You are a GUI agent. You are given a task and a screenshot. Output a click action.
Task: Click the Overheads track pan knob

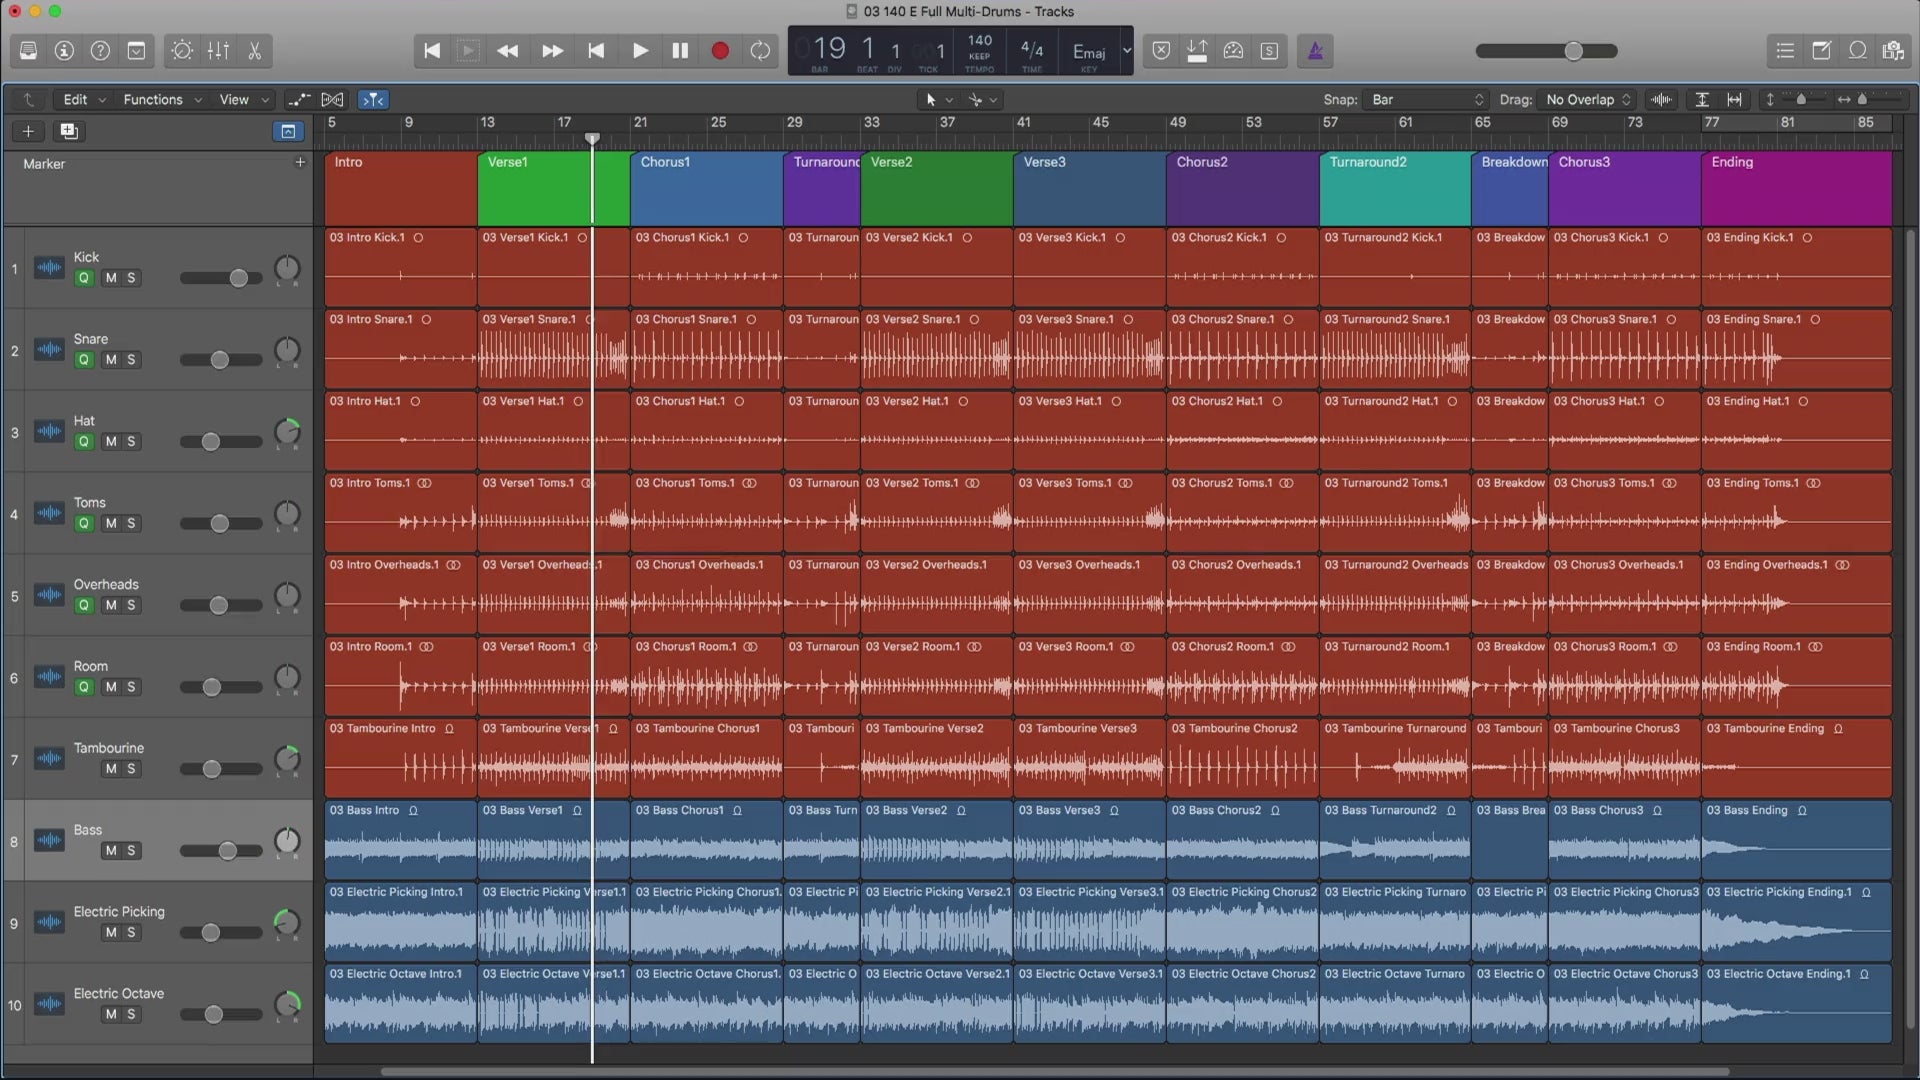click(287, 596)
